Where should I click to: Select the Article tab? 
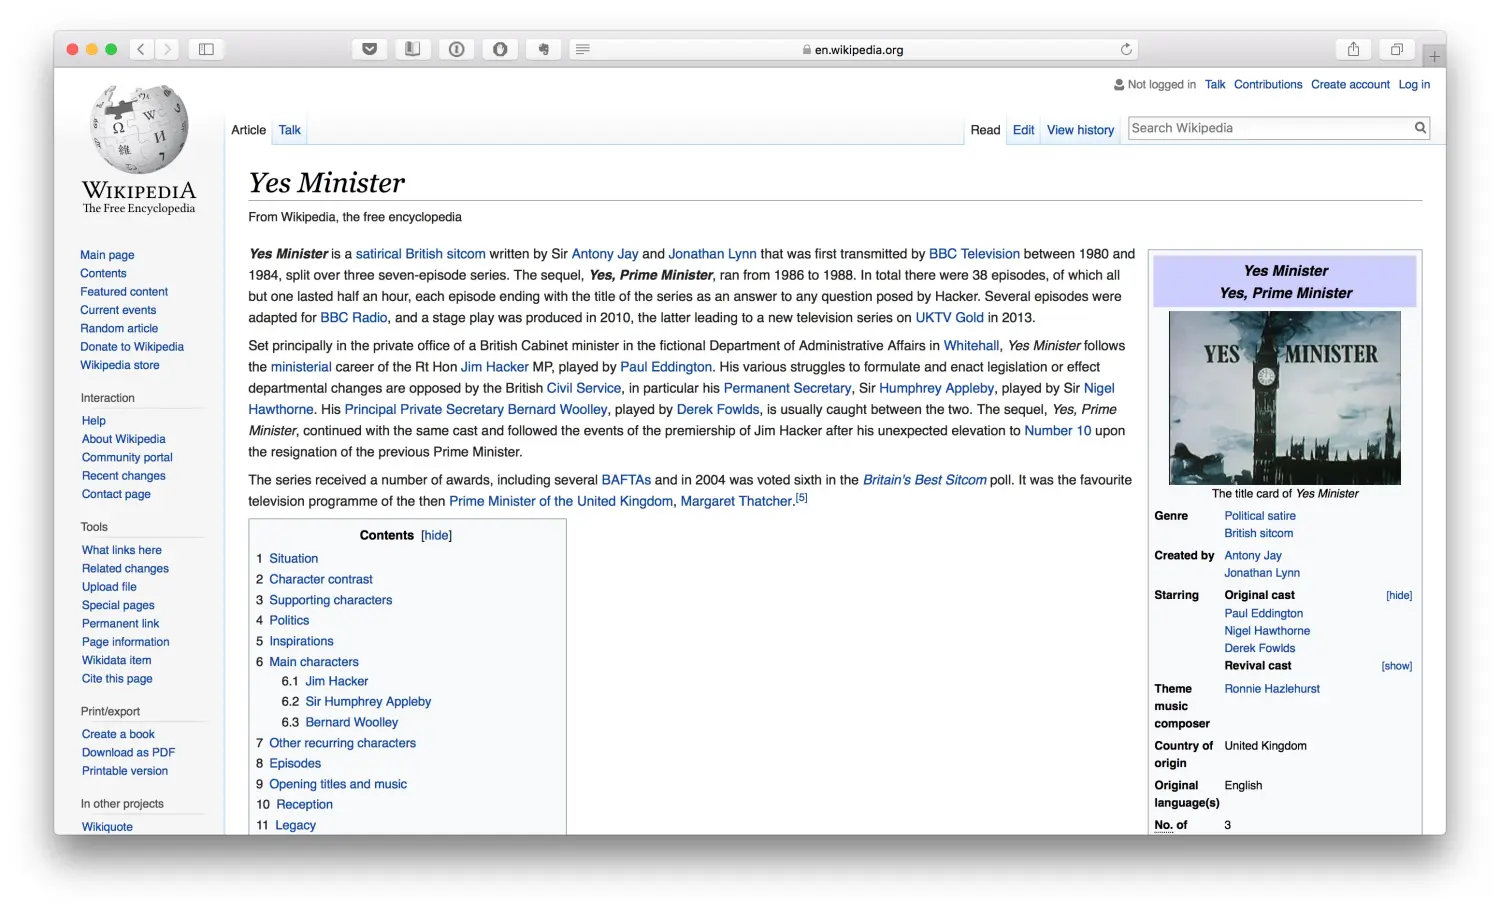(x=248, y=130)
